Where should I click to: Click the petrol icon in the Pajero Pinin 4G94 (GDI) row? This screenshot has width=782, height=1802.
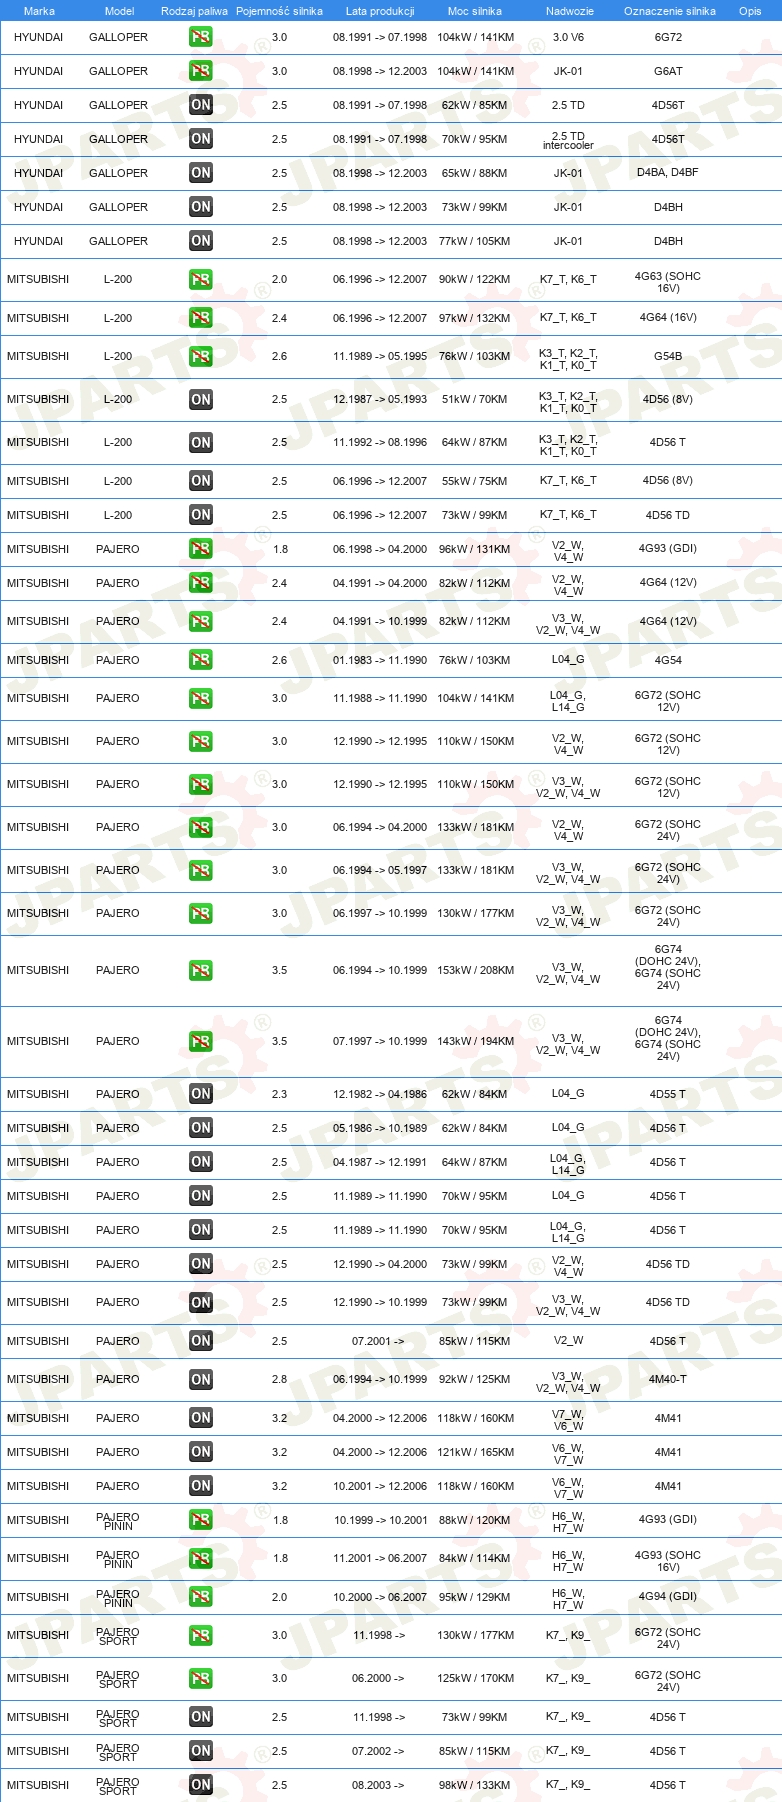tap(201, 1597)
